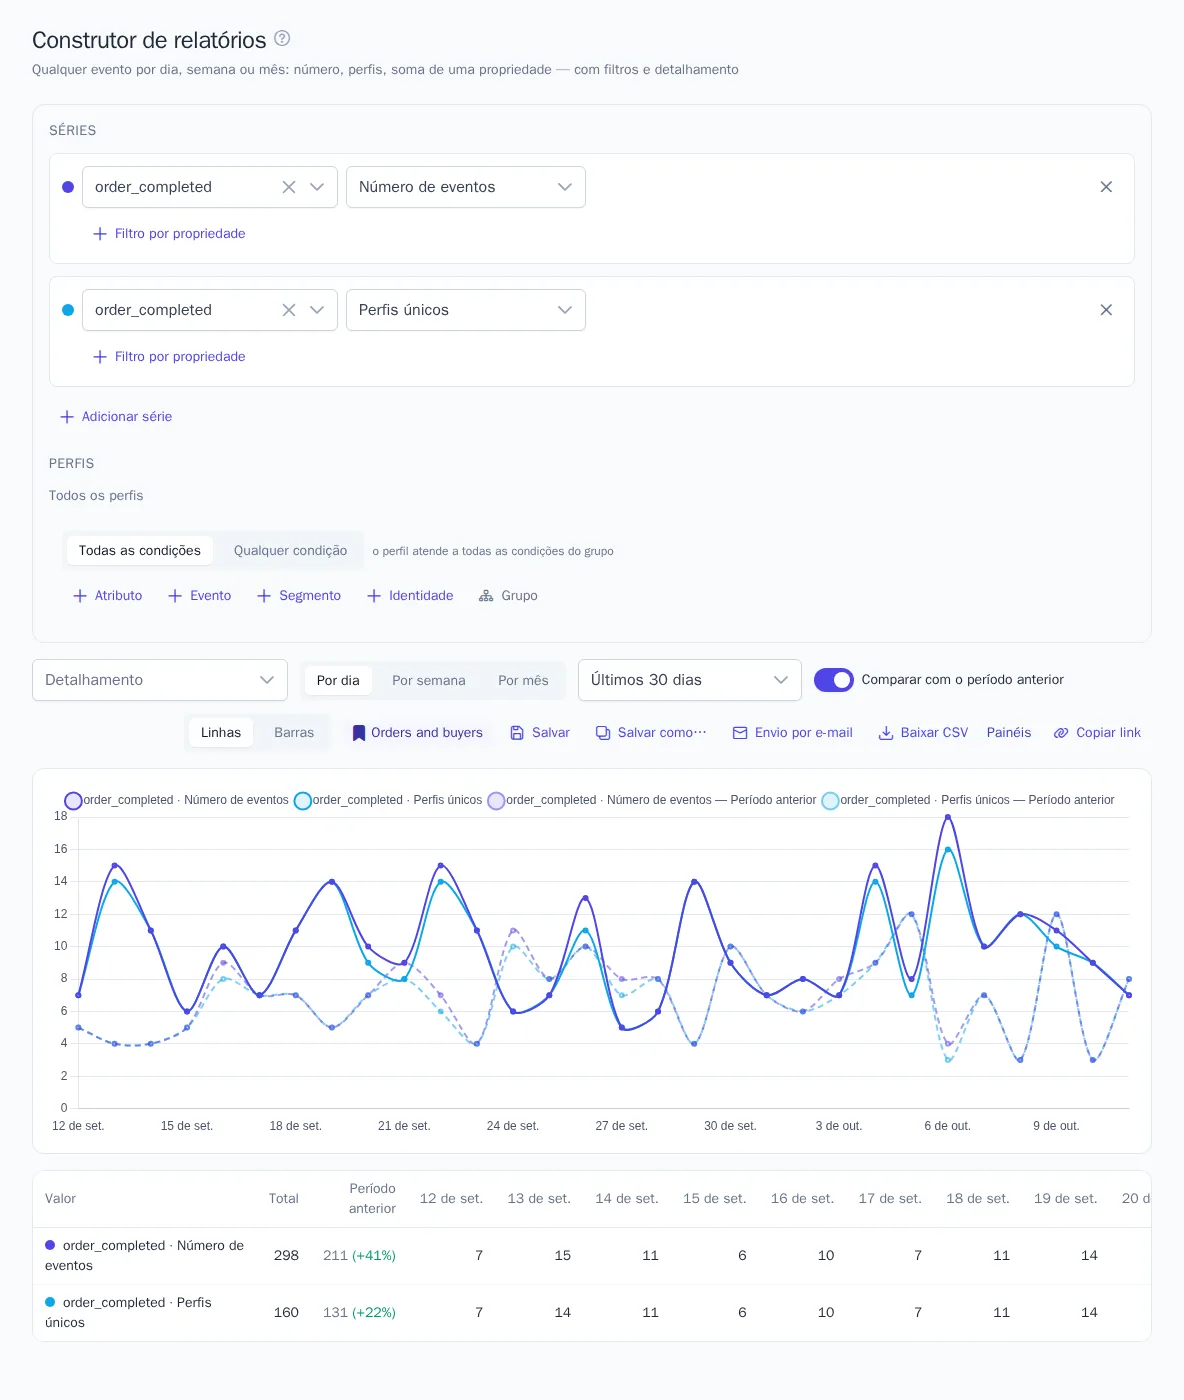Add an Evento condition

(x=200, y=595)
